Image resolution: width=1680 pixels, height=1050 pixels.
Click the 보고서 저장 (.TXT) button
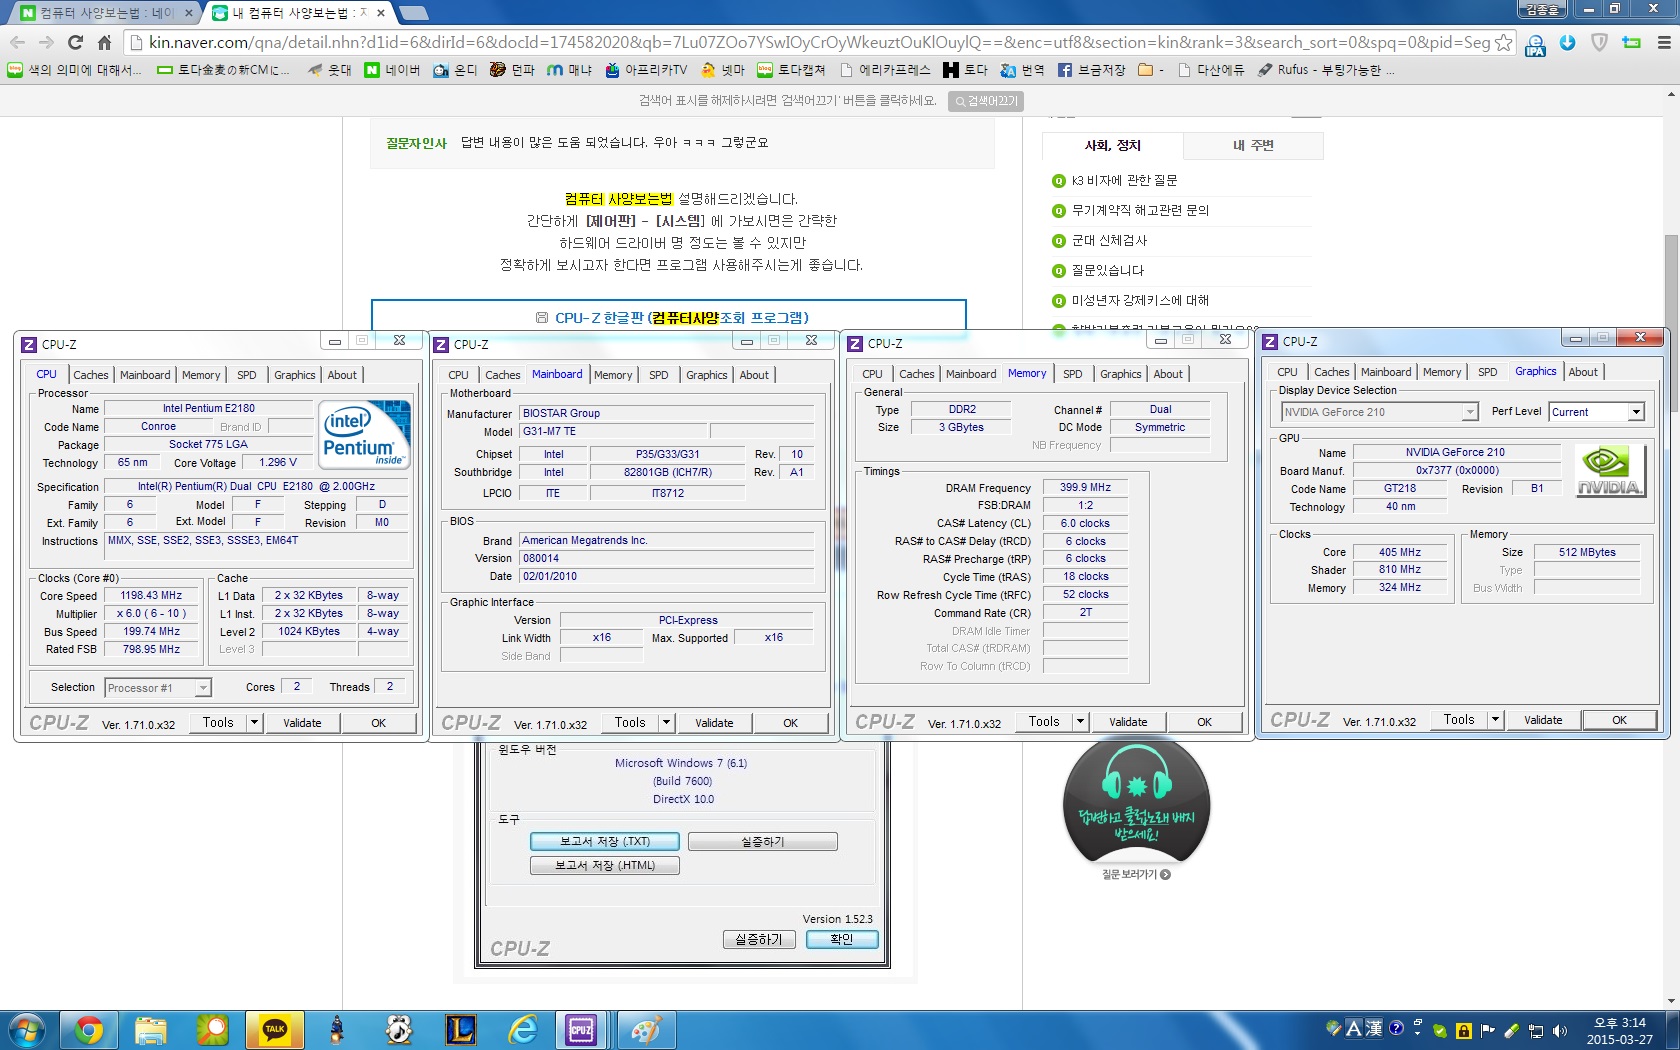pos(604,841)
